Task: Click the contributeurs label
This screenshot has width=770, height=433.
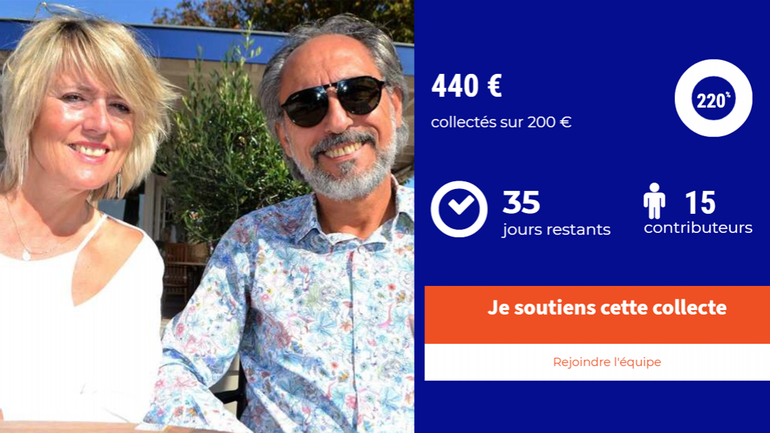Action: click(x=698, y=228)
